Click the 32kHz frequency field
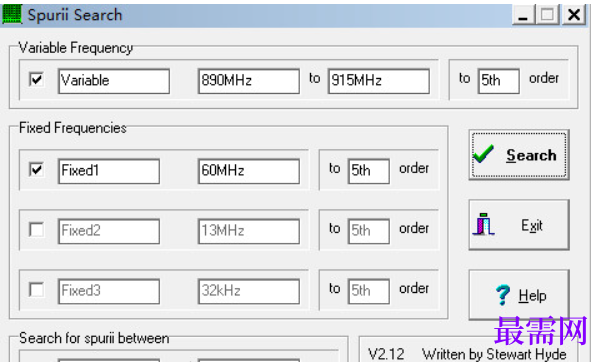The width and height of the screenshot is (606, 362). [x=249, y=291]
